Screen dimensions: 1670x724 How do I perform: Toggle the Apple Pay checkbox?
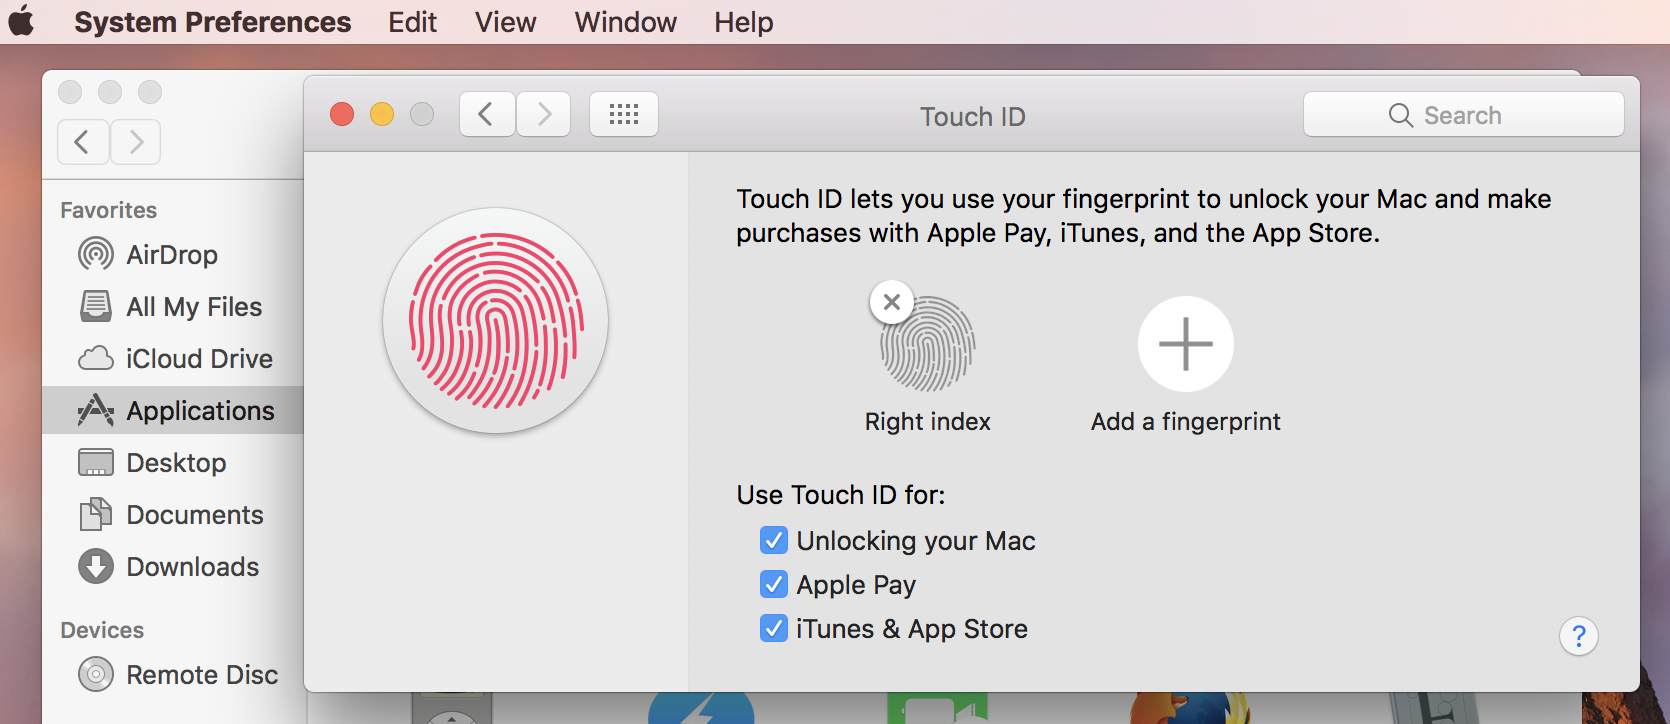773,584
